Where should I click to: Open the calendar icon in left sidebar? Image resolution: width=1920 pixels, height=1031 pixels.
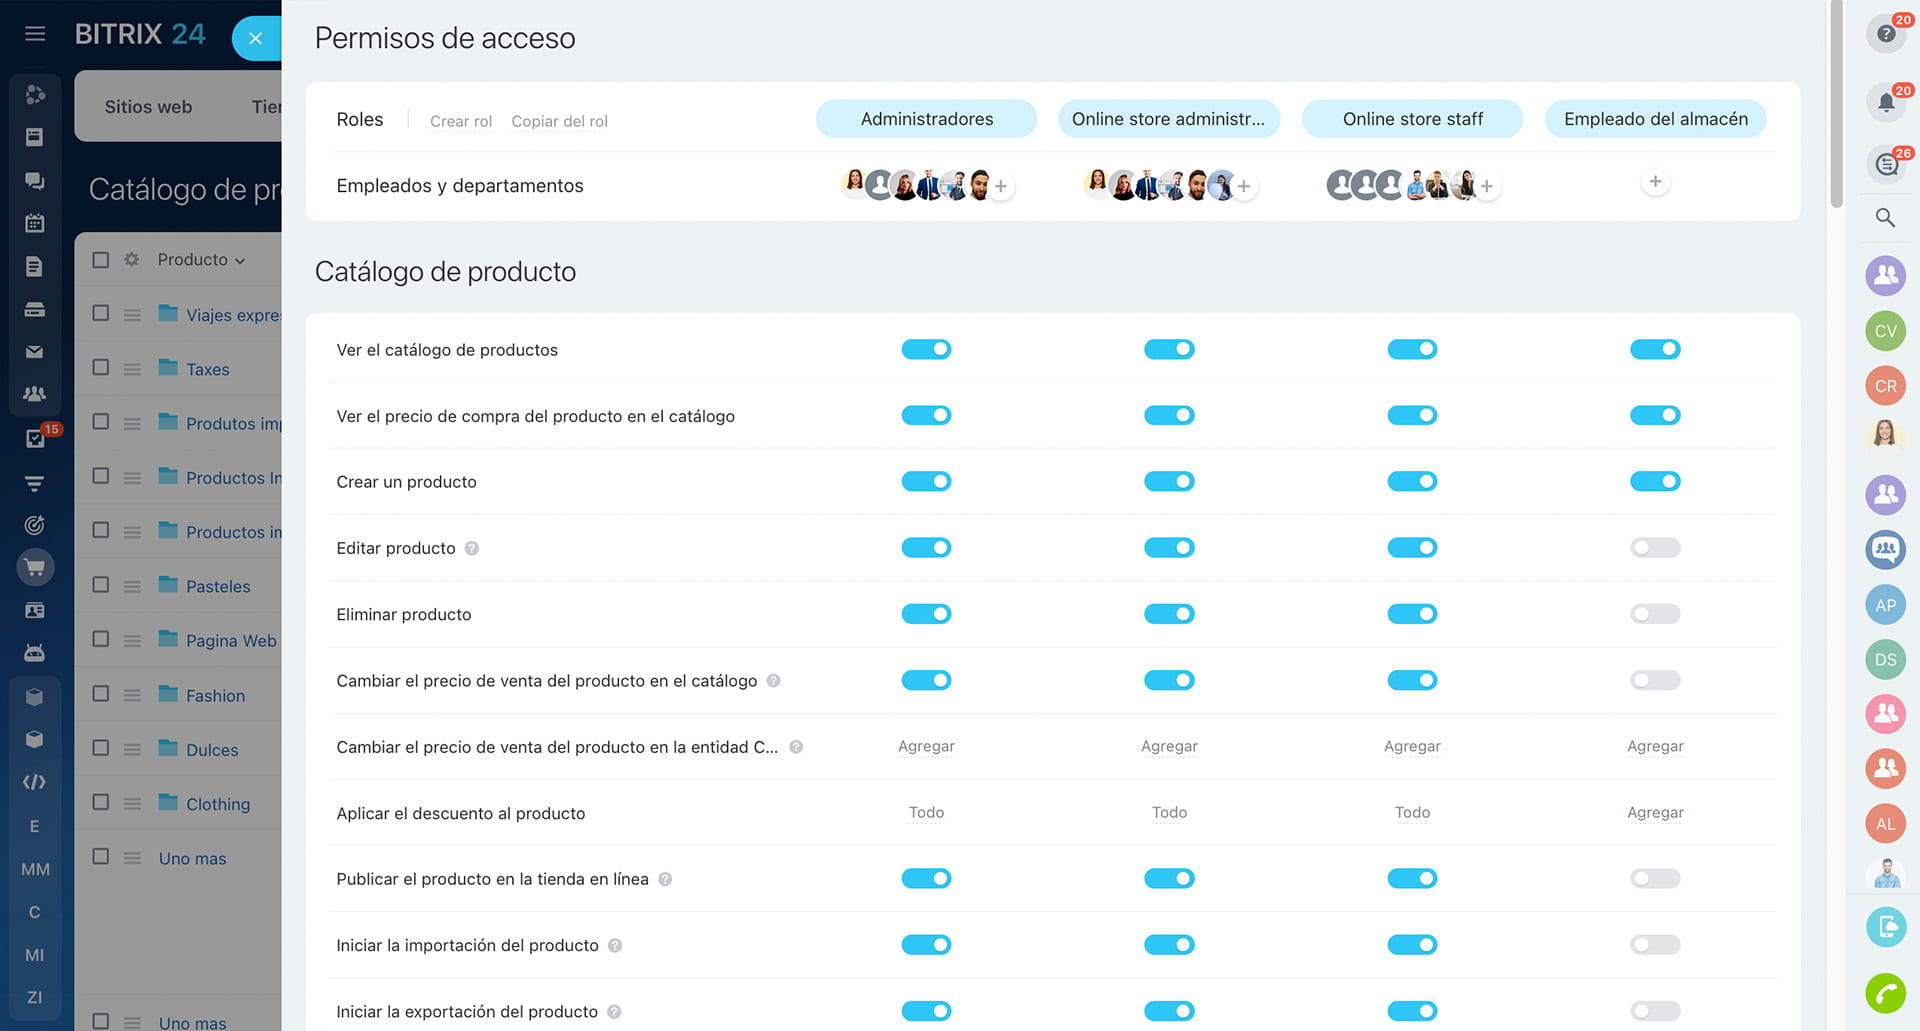pyautogui.click(x=35, y=223)
